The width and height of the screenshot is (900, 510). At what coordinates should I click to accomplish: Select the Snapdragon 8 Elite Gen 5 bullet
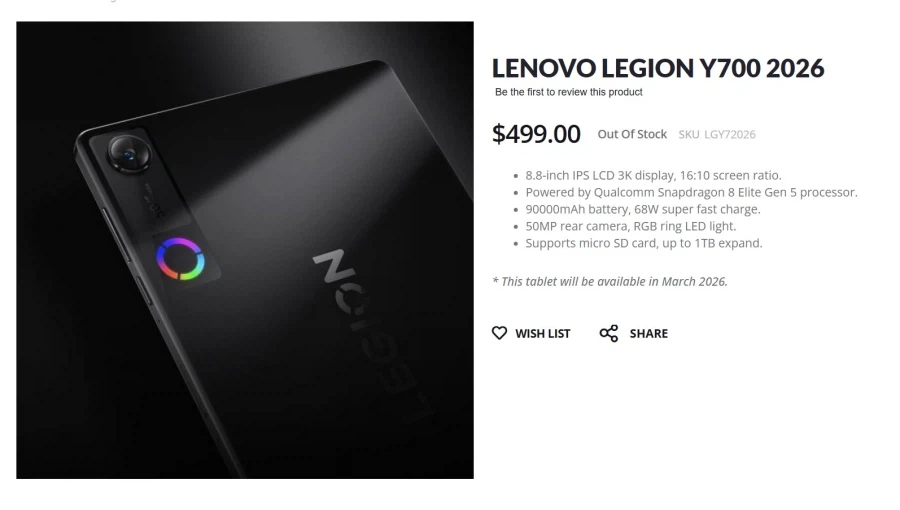pos(691,192)
